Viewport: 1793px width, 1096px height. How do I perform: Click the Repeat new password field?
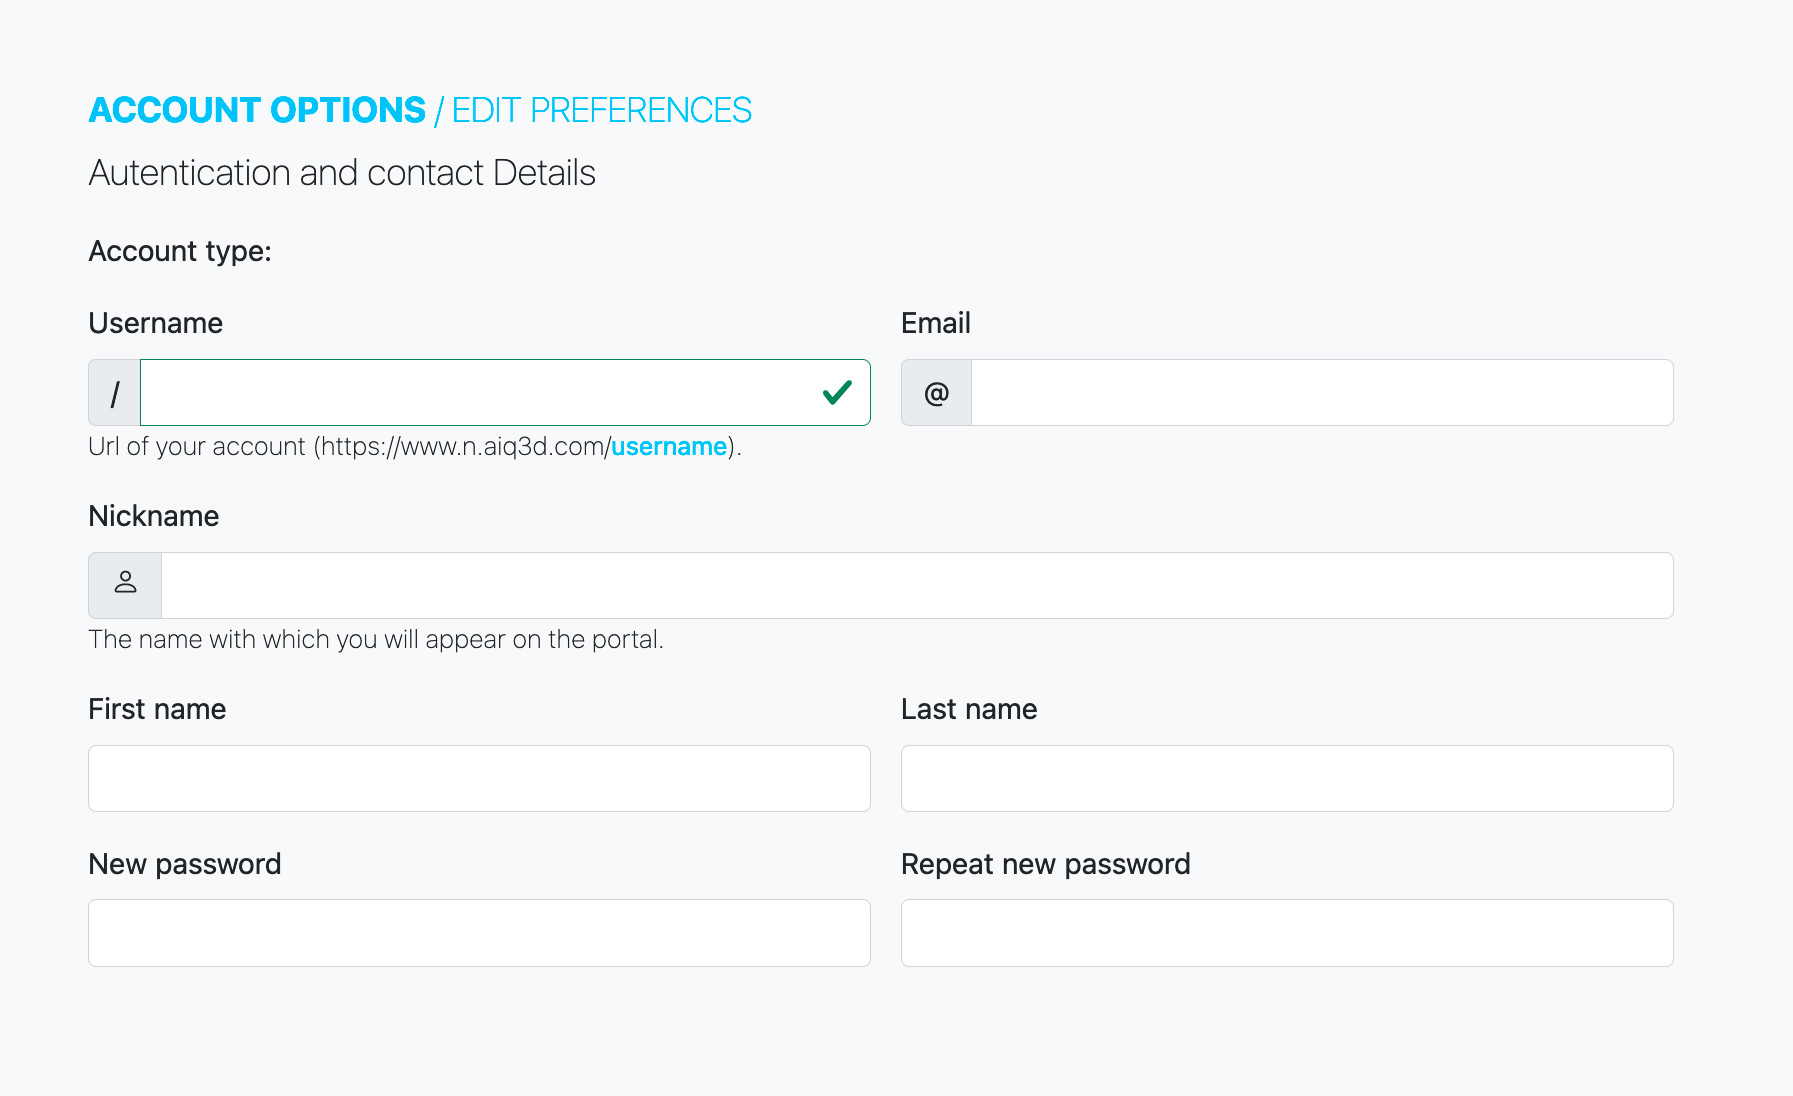(x=1287, y=933)
